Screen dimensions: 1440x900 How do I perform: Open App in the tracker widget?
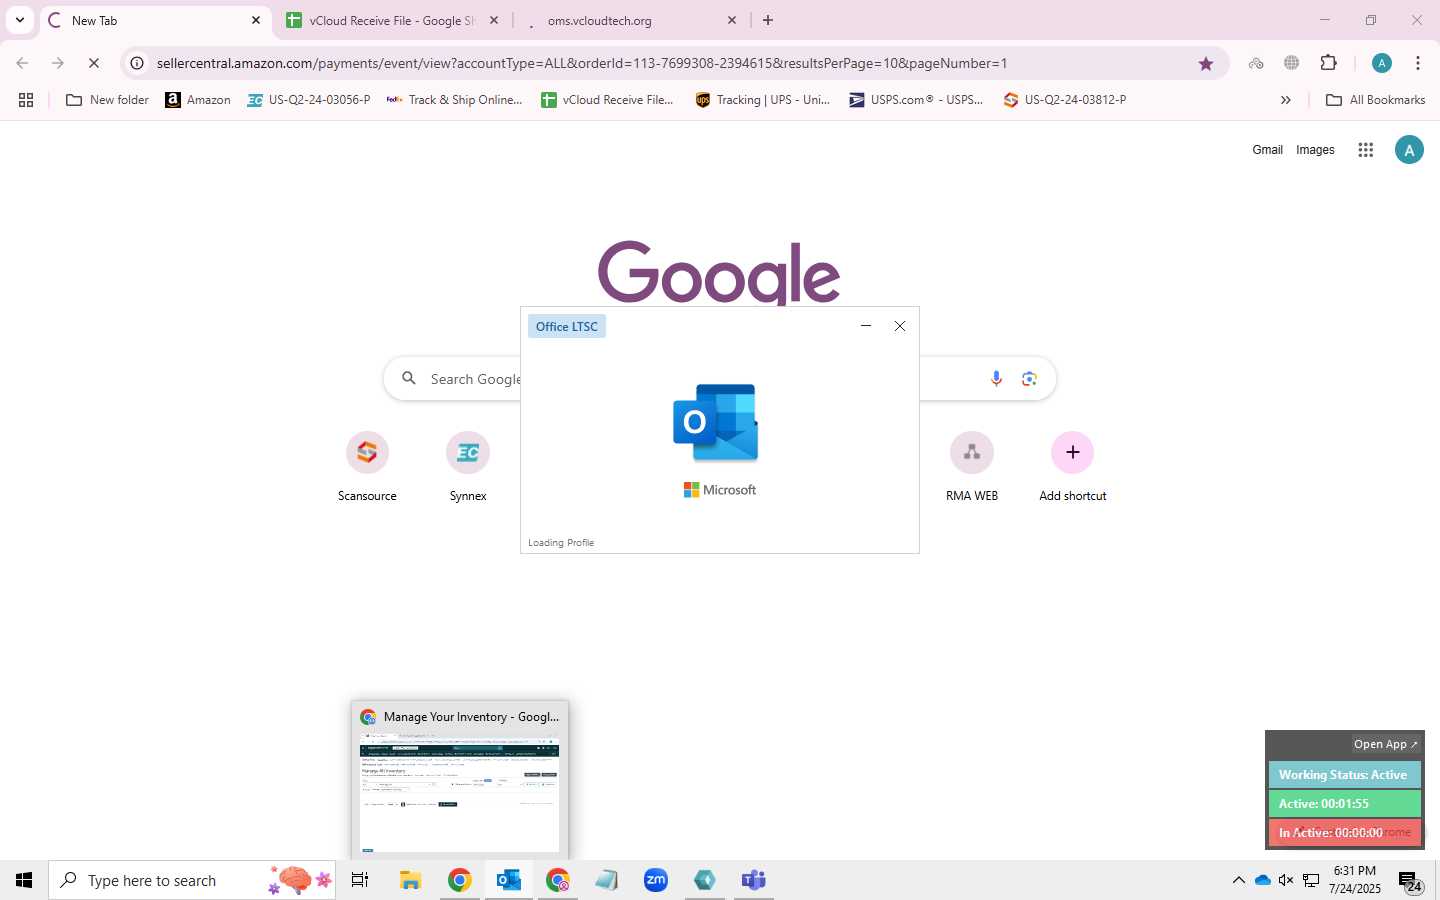click(x=1386, y=744)
